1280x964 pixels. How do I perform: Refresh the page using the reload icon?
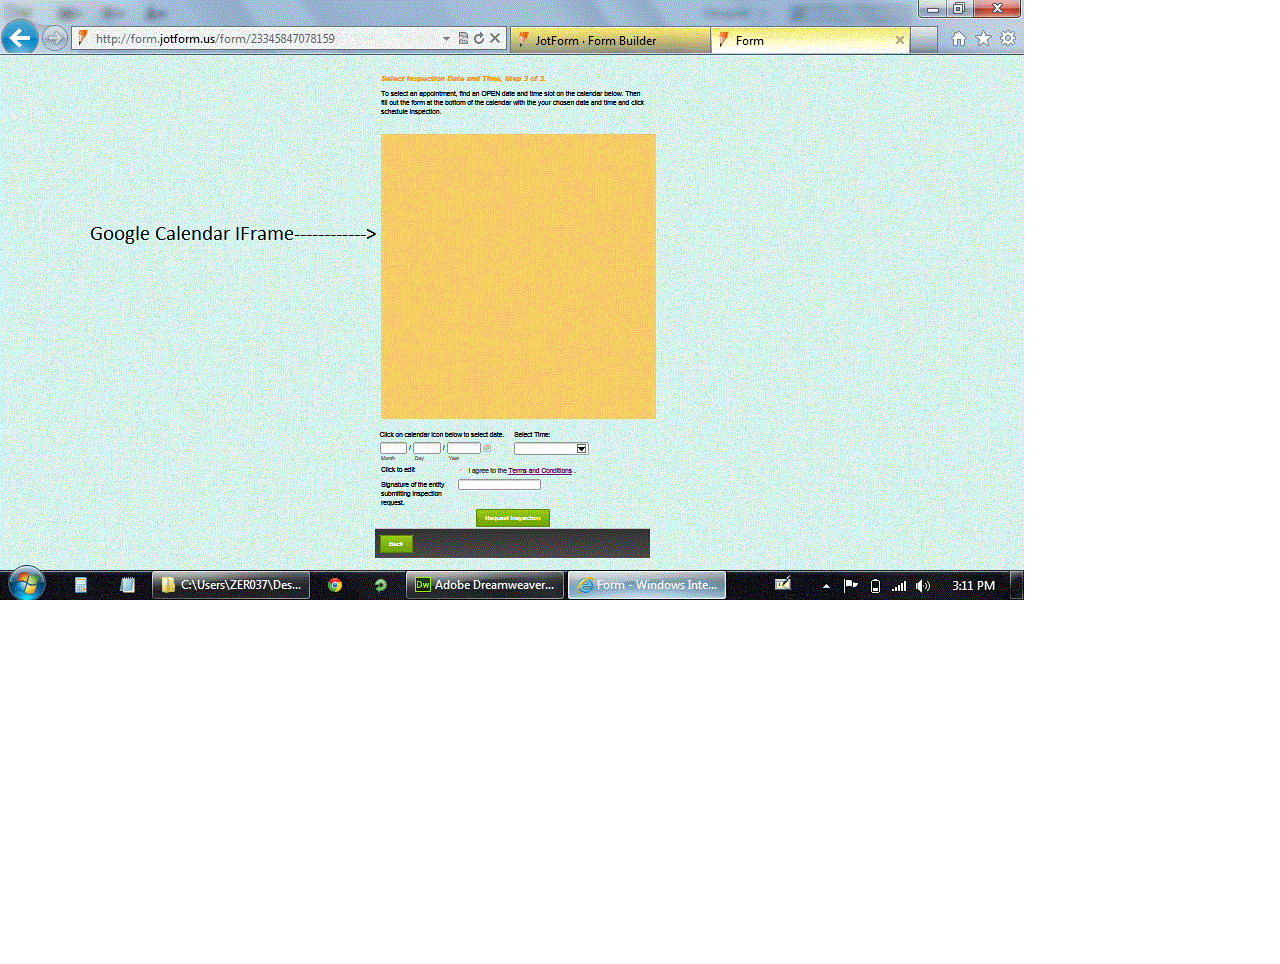479,39
